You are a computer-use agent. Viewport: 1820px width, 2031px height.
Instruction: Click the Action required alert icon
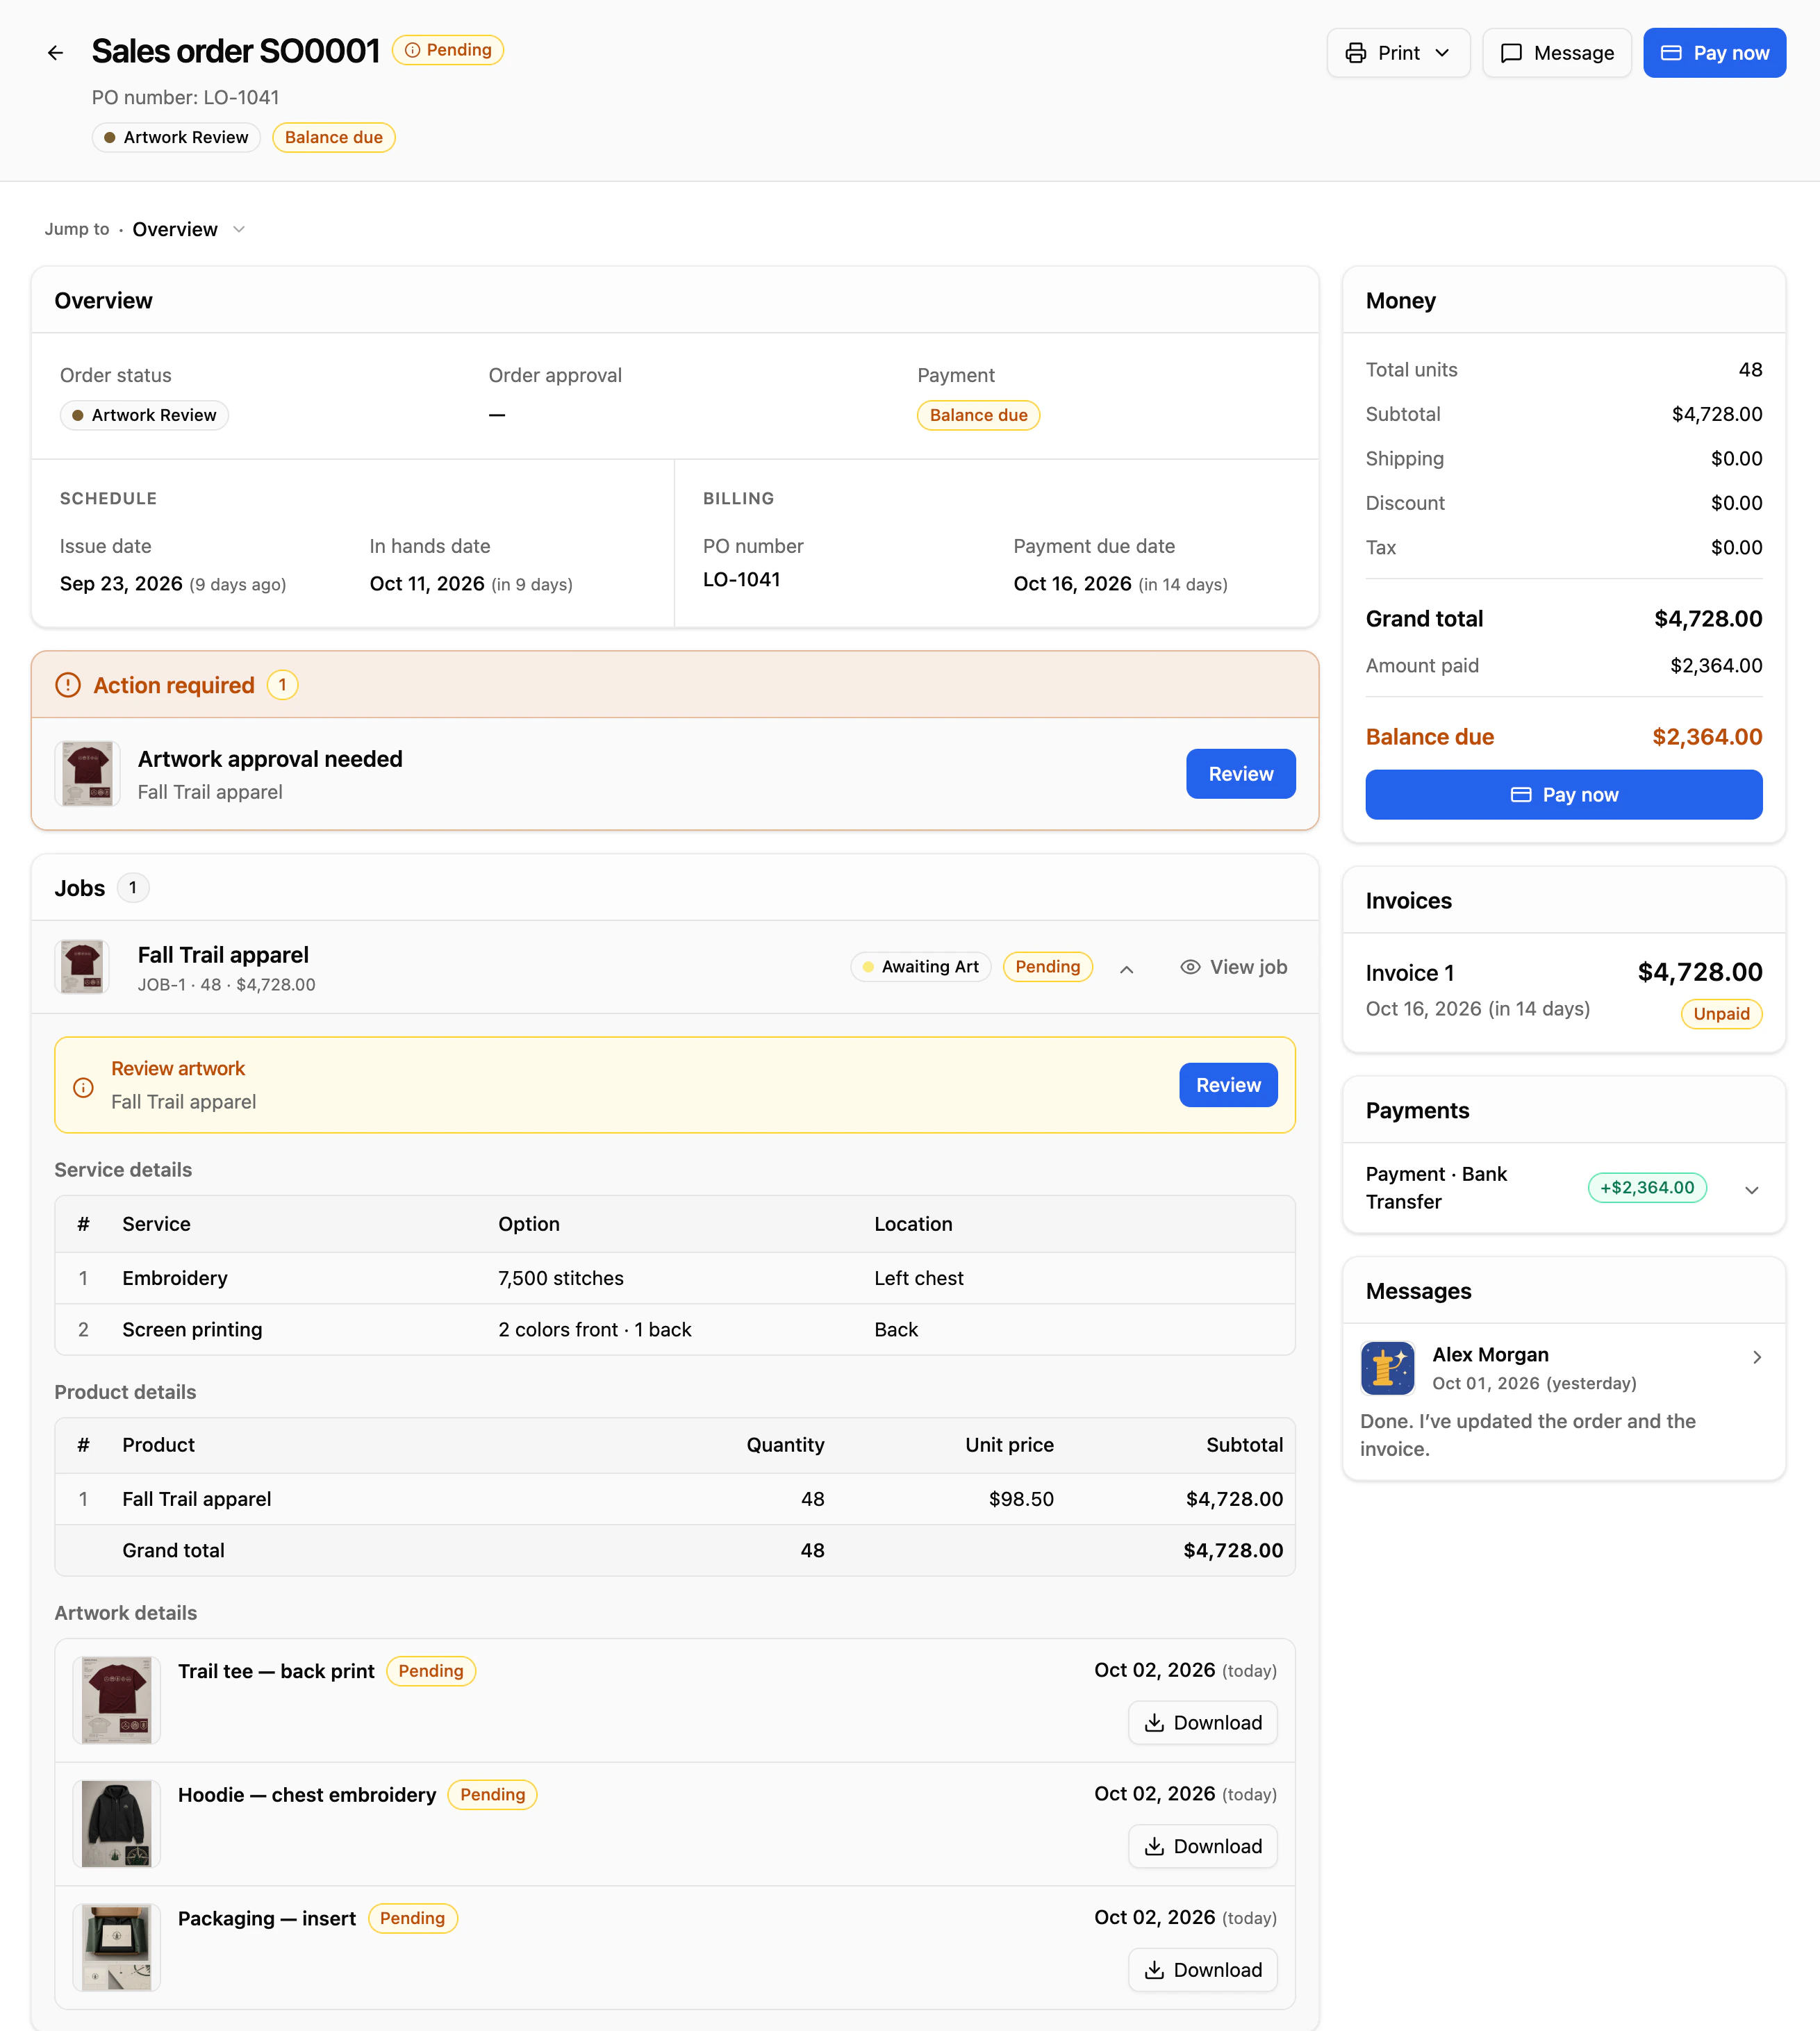tap(67, 685)
